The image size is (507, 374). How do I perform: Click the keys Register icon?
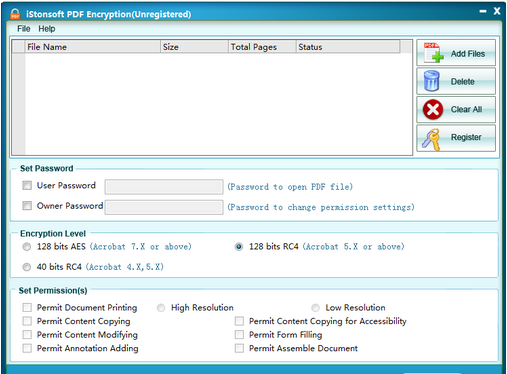431,139
